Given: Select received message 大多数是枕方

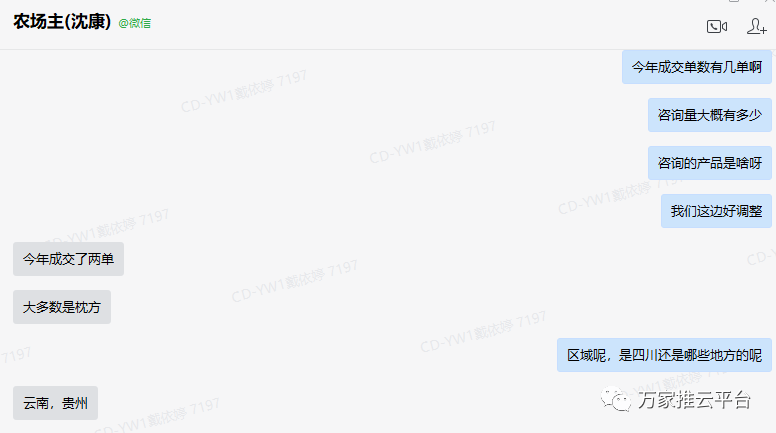Looking at the screenshot, I should tap(62, 307).
